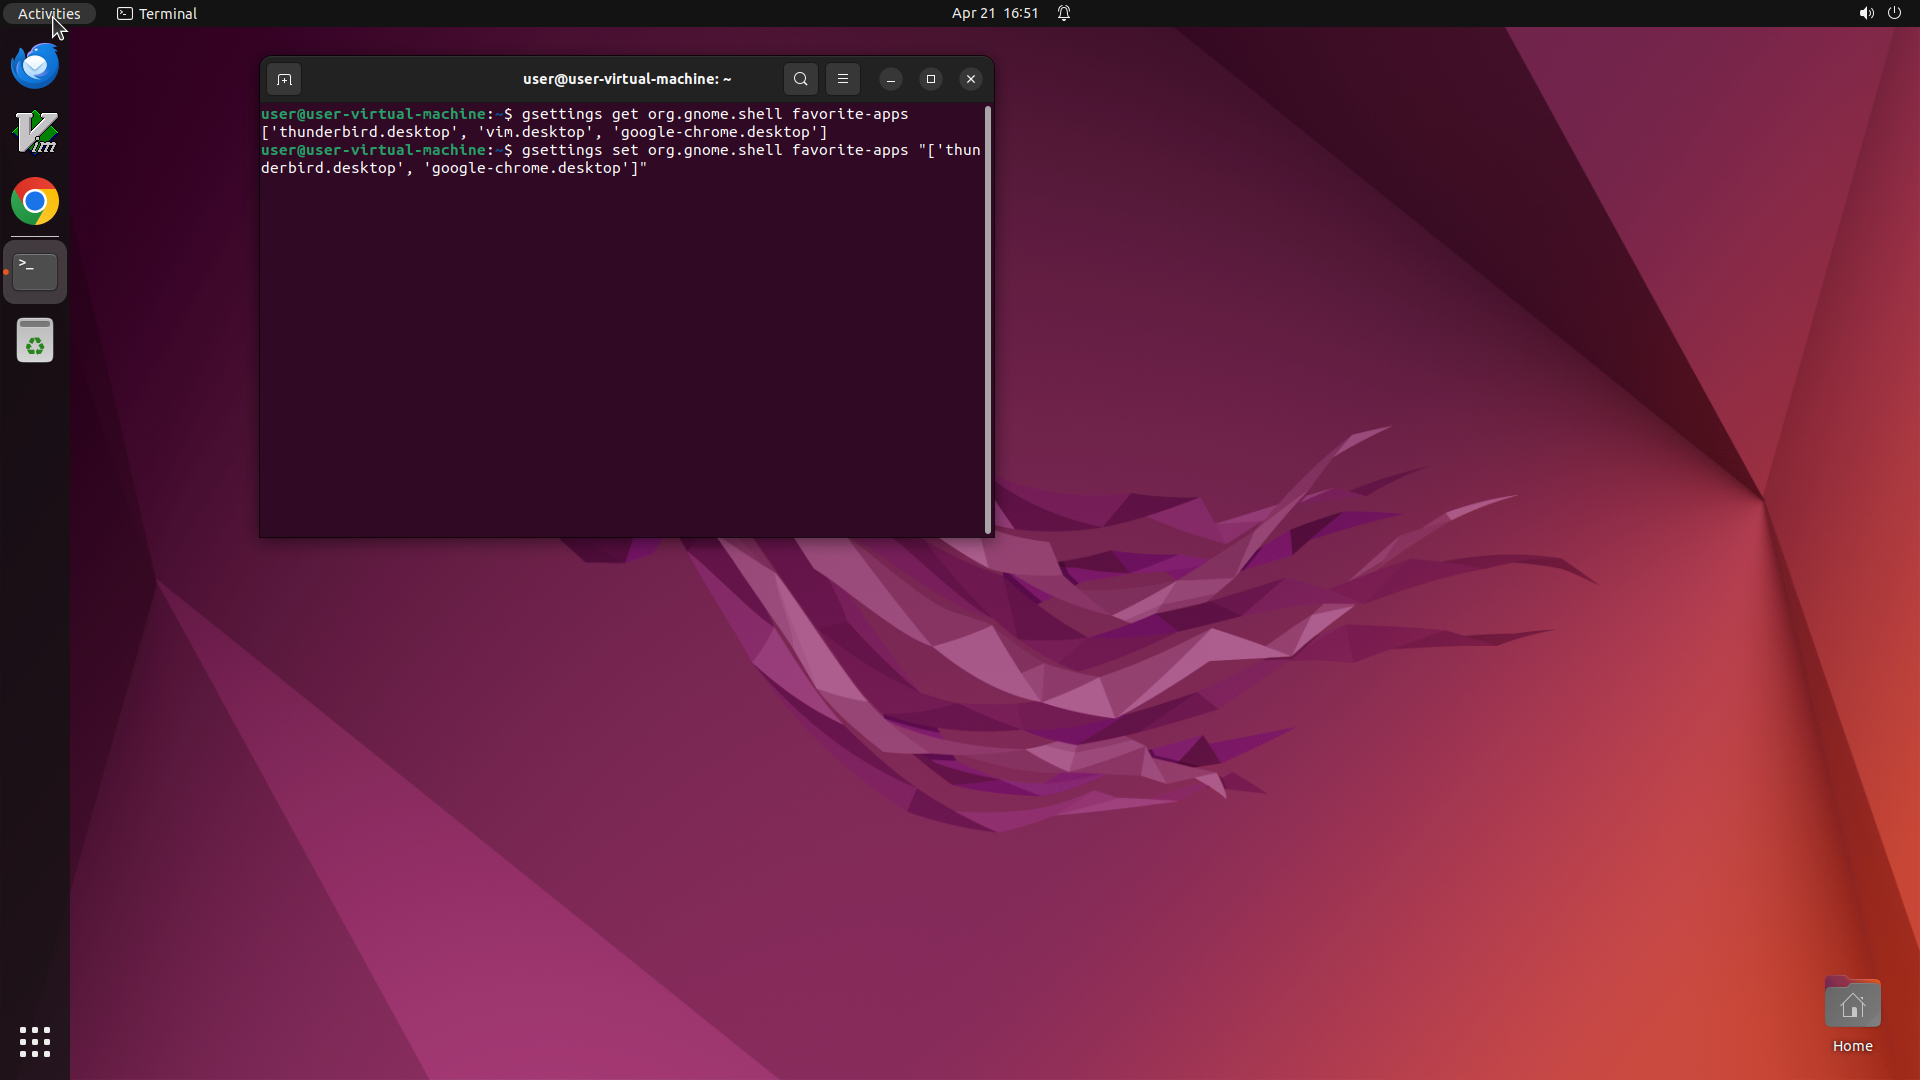Launch Vim from the dock
This screenshot has width=1920, height=1080.
[x=35, y=133]
